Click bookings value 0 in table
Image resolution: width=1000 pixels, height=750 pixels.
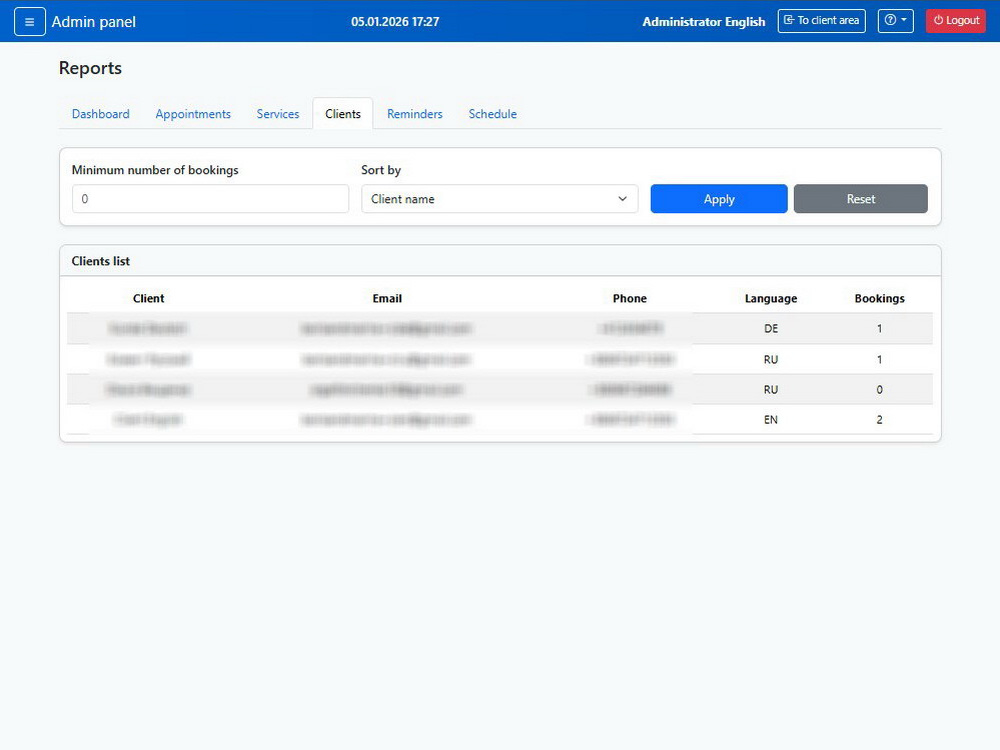tap(879, 390)
